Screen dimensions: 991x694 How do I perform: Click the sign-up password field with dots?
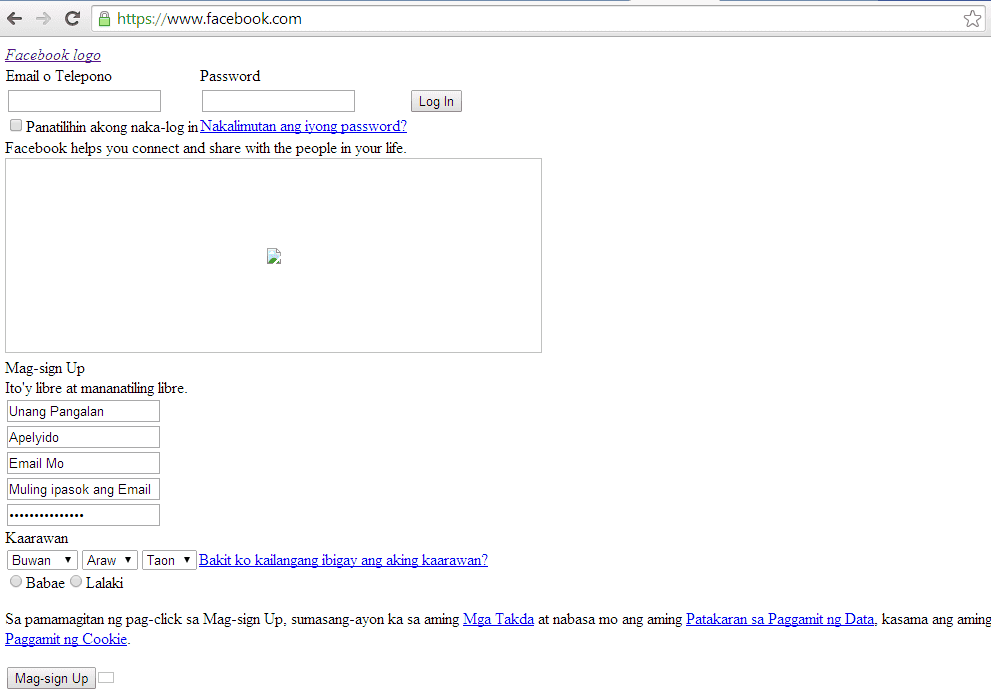(83, 514)
